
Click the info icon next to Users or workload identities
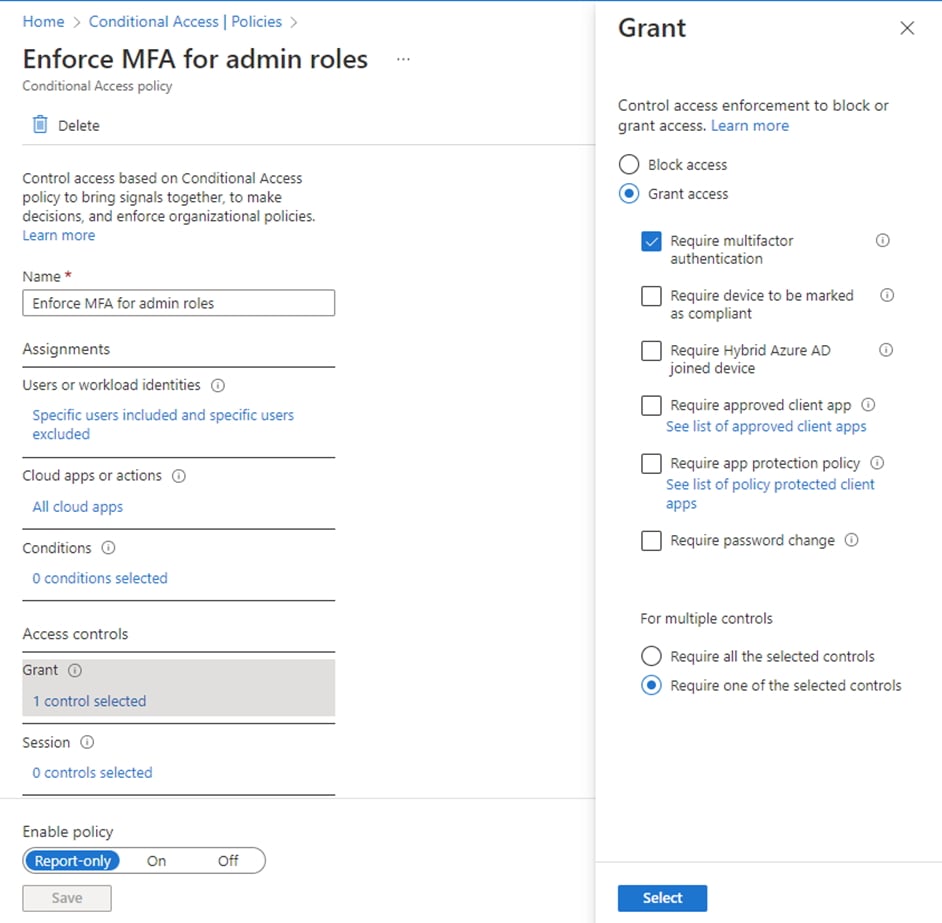pyautogui.click(x=218, y=385)
